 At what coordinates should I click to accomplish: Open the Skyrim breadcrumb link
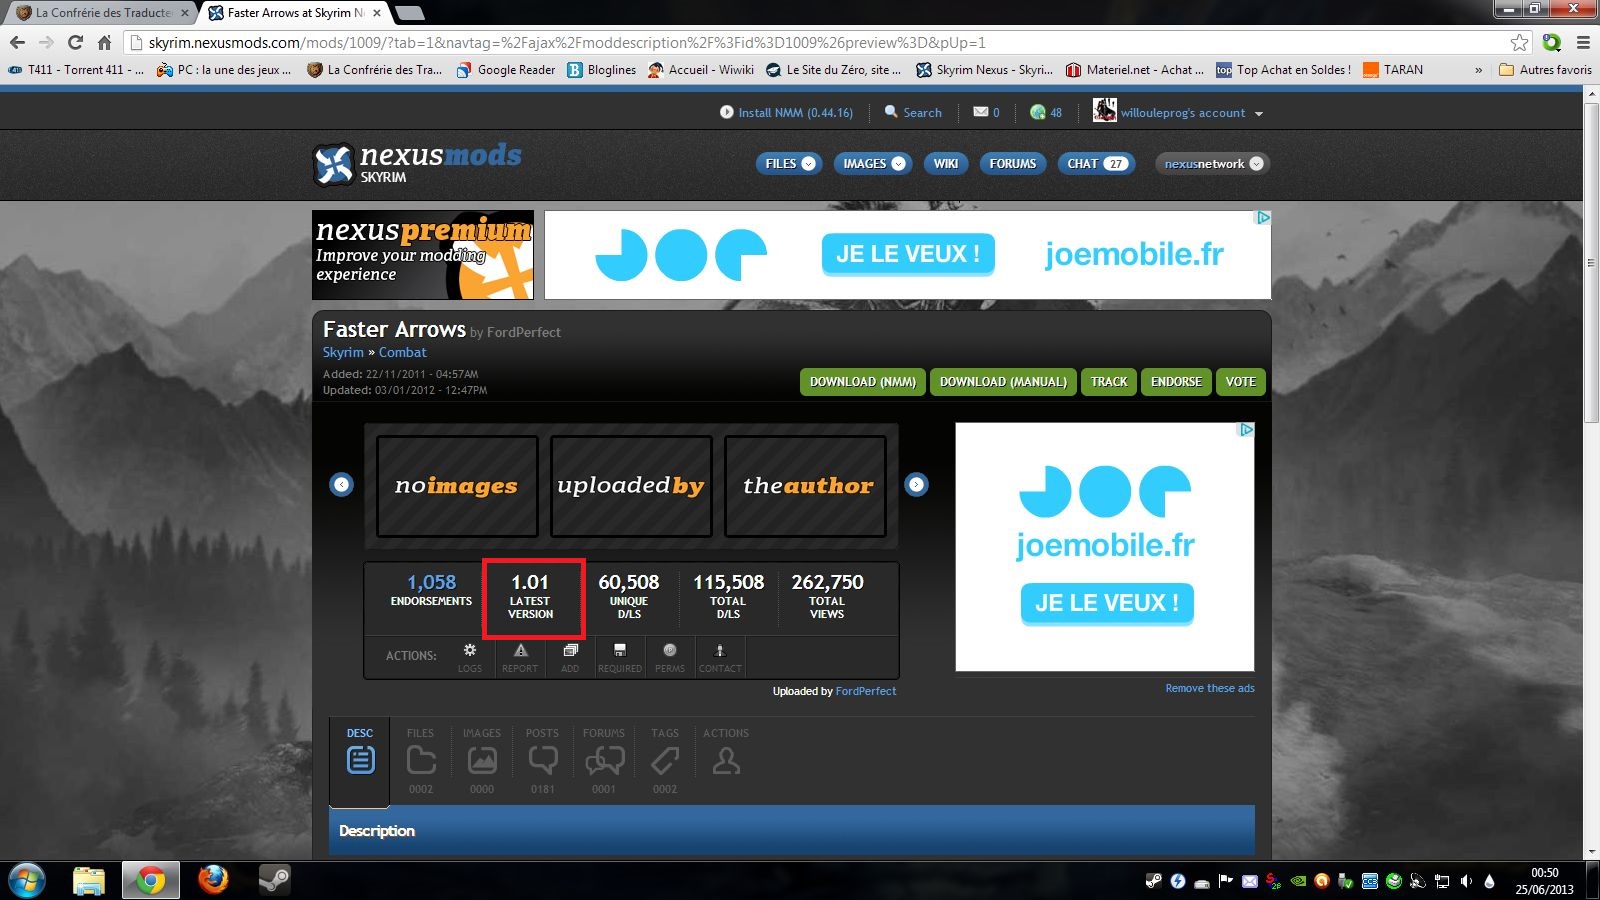click(343, 352)
